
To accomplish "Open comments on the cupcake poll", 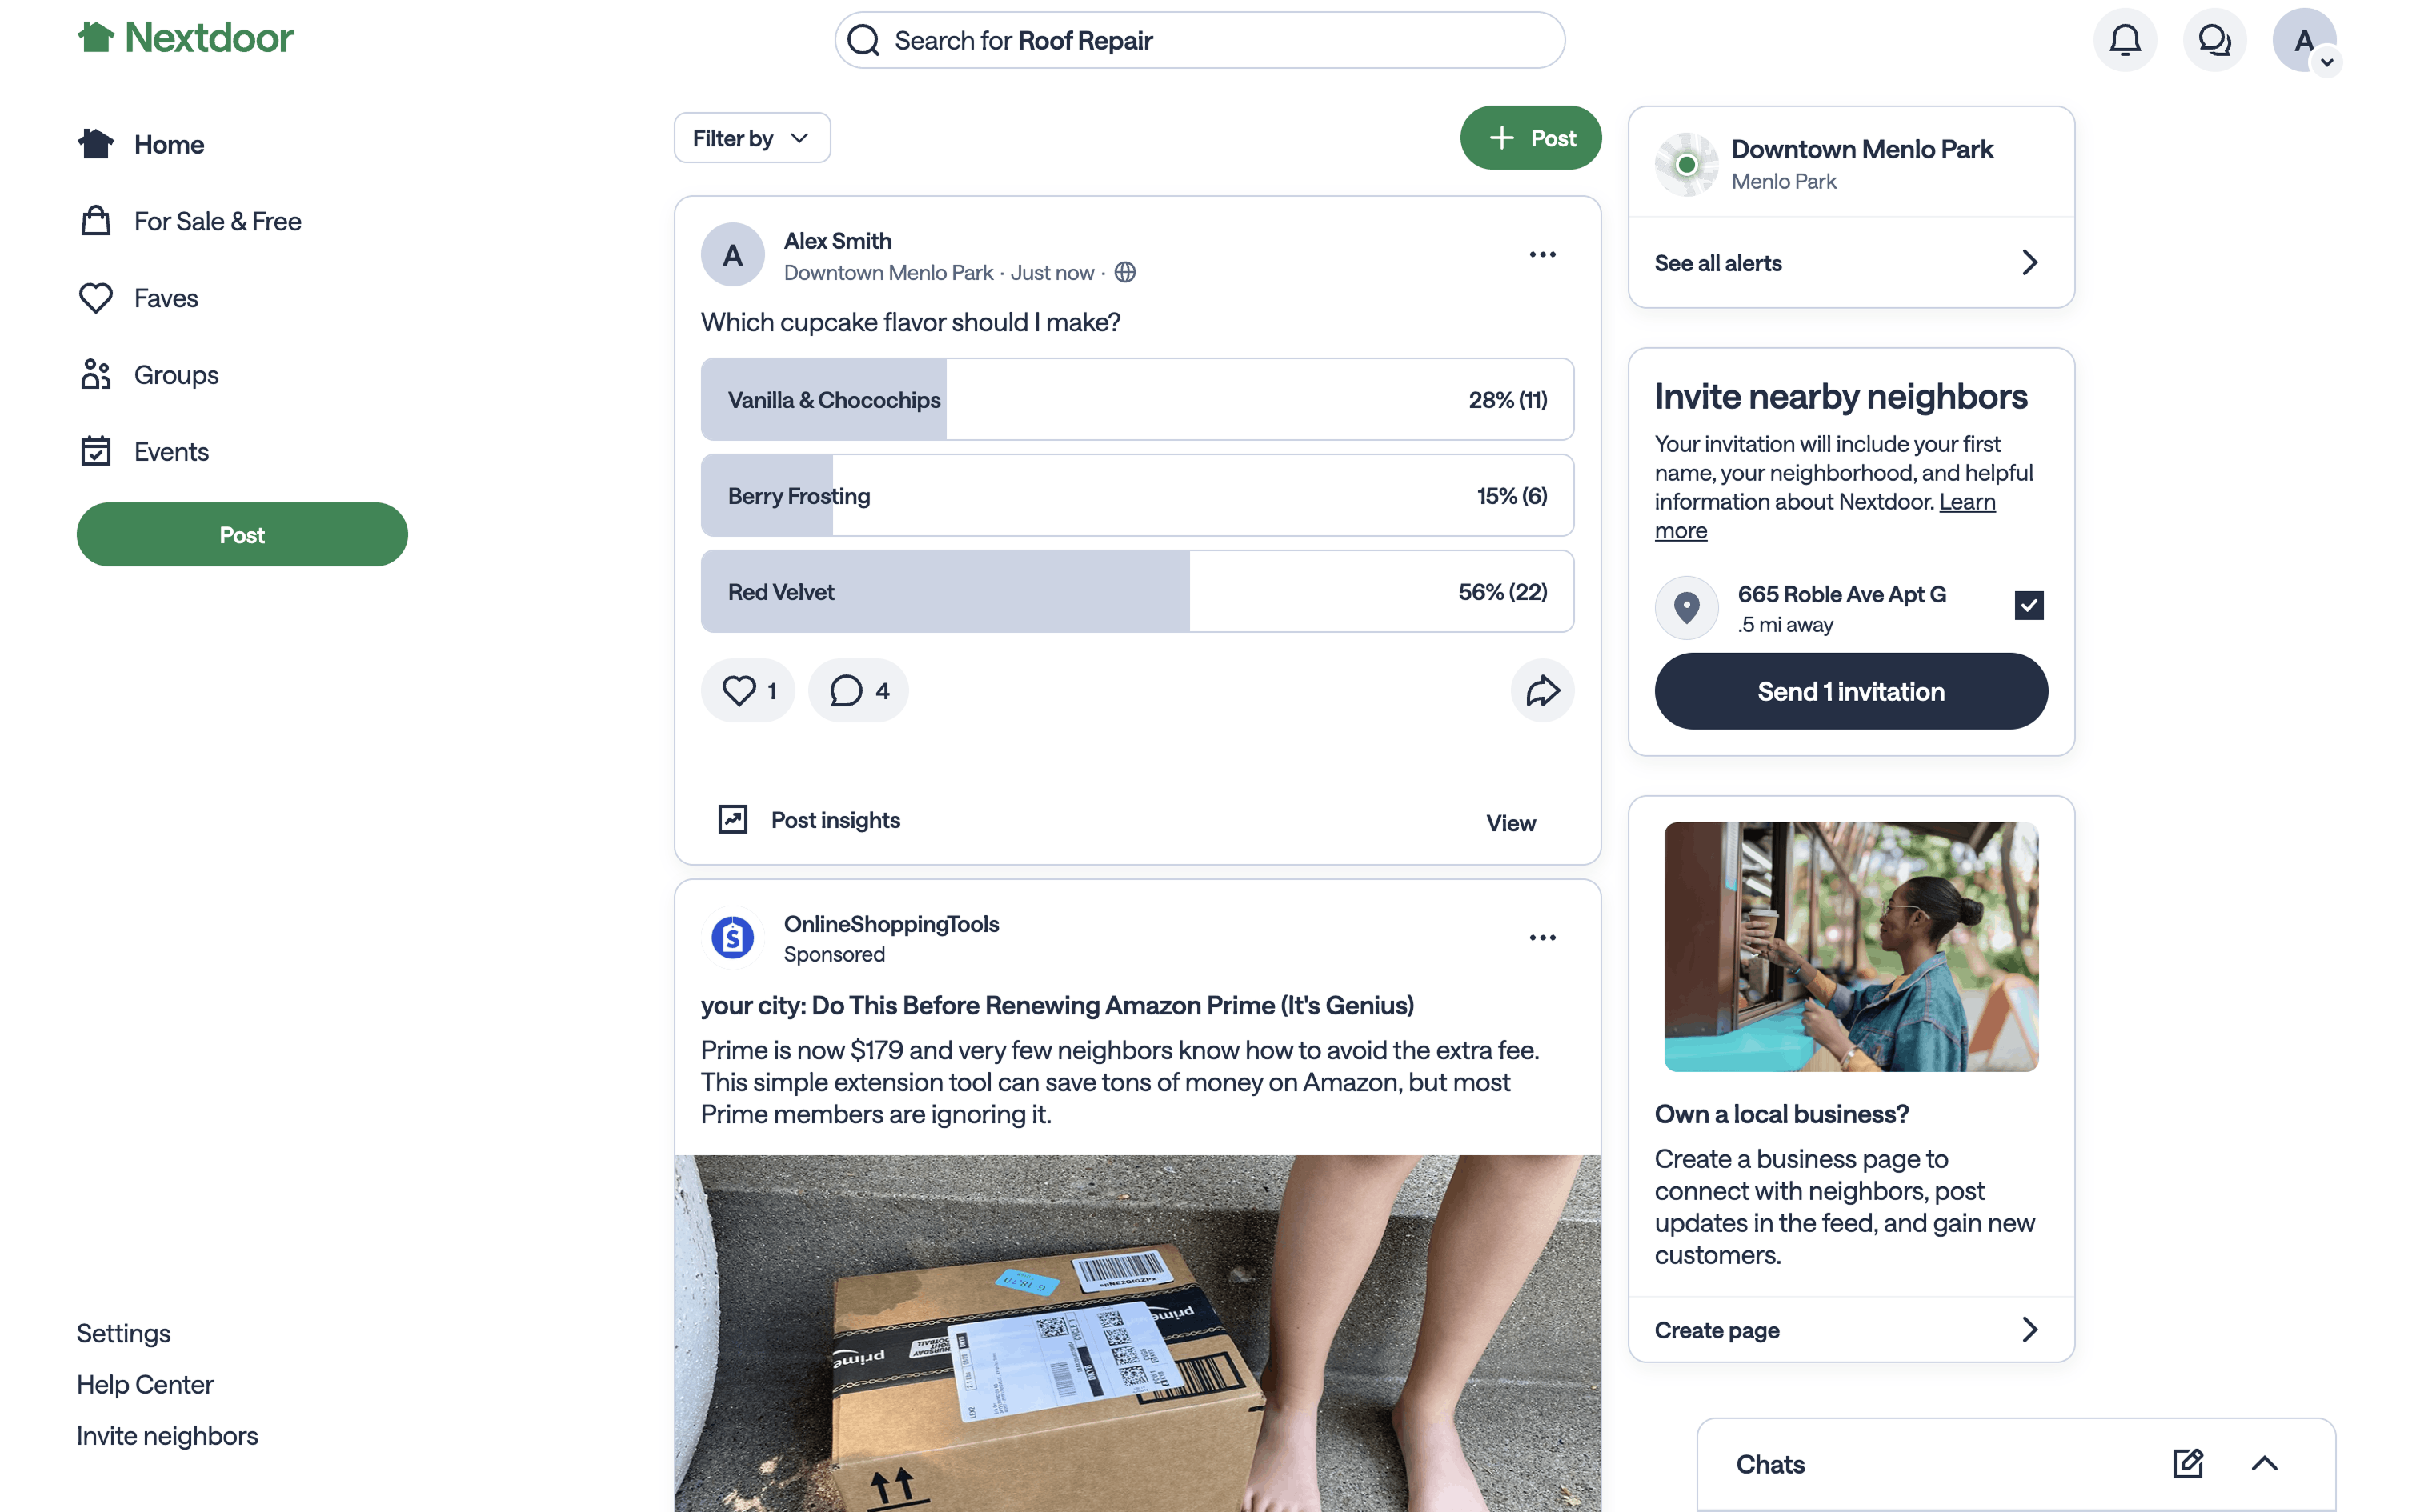I will (859, 690).
